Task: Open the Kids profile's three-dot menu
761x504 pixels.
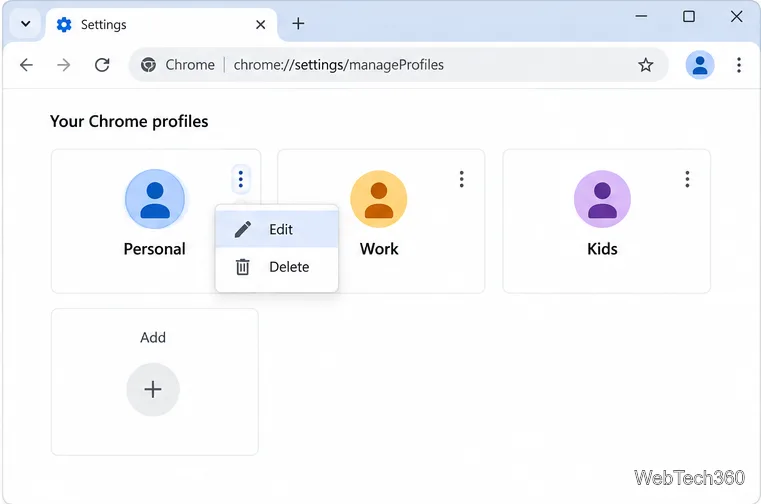Action: pos(687,179)
